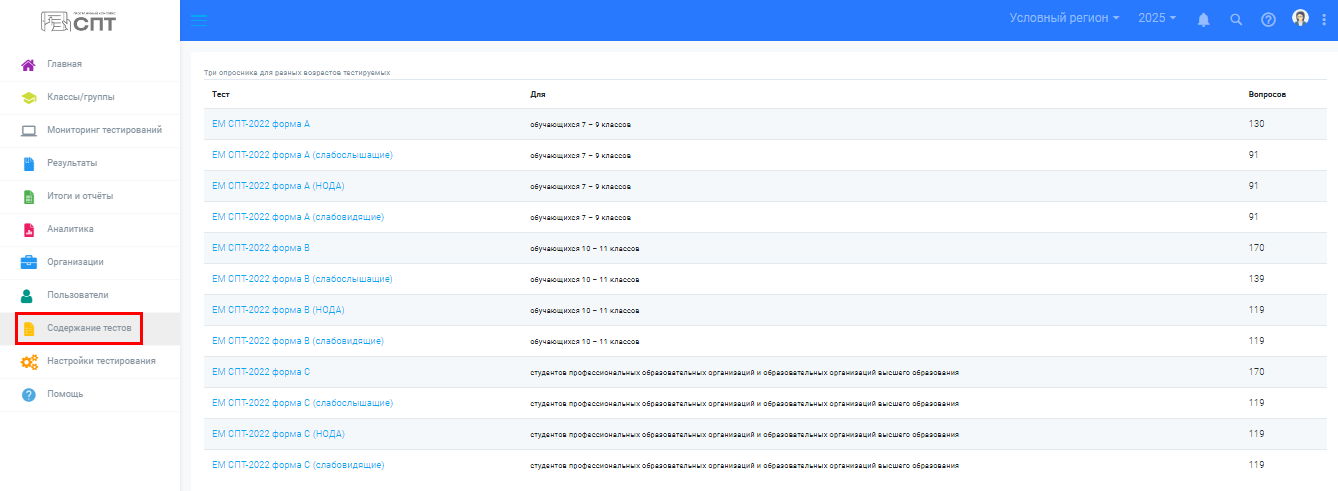Select Результаты in the sidebar
The image size is (1338, 491).
(72, 163)
